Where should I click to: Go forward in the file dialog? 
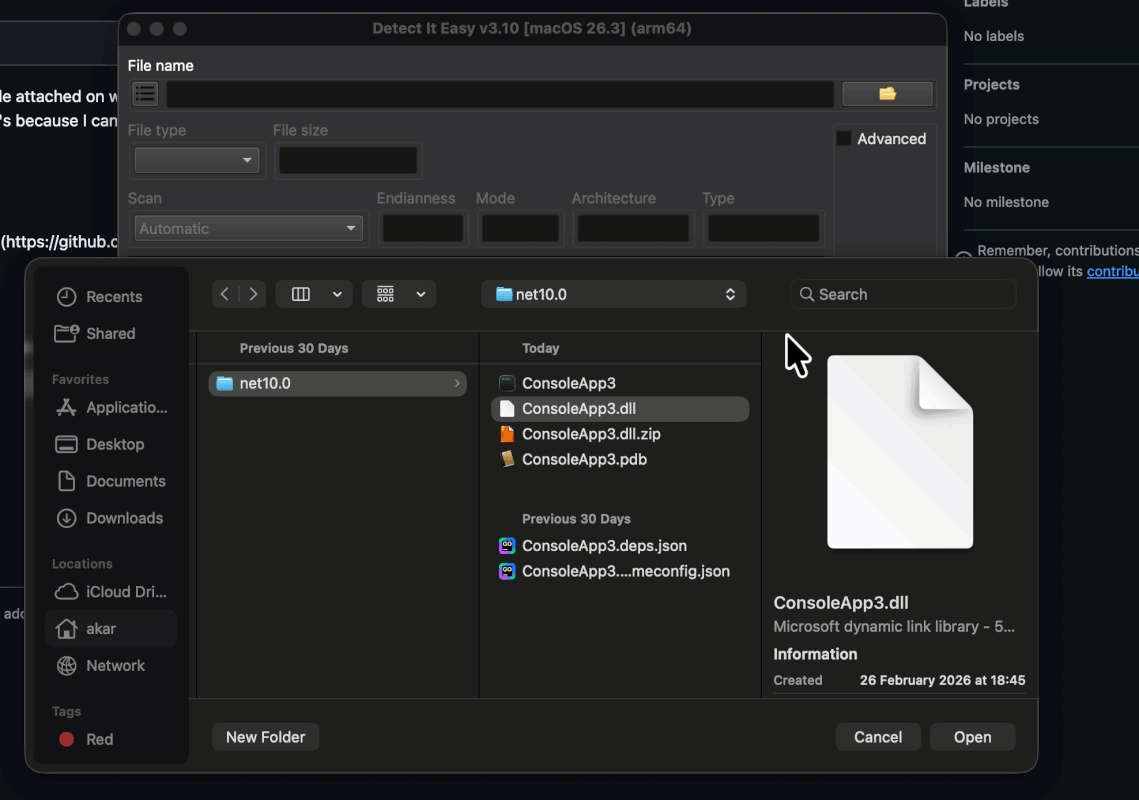253,294
